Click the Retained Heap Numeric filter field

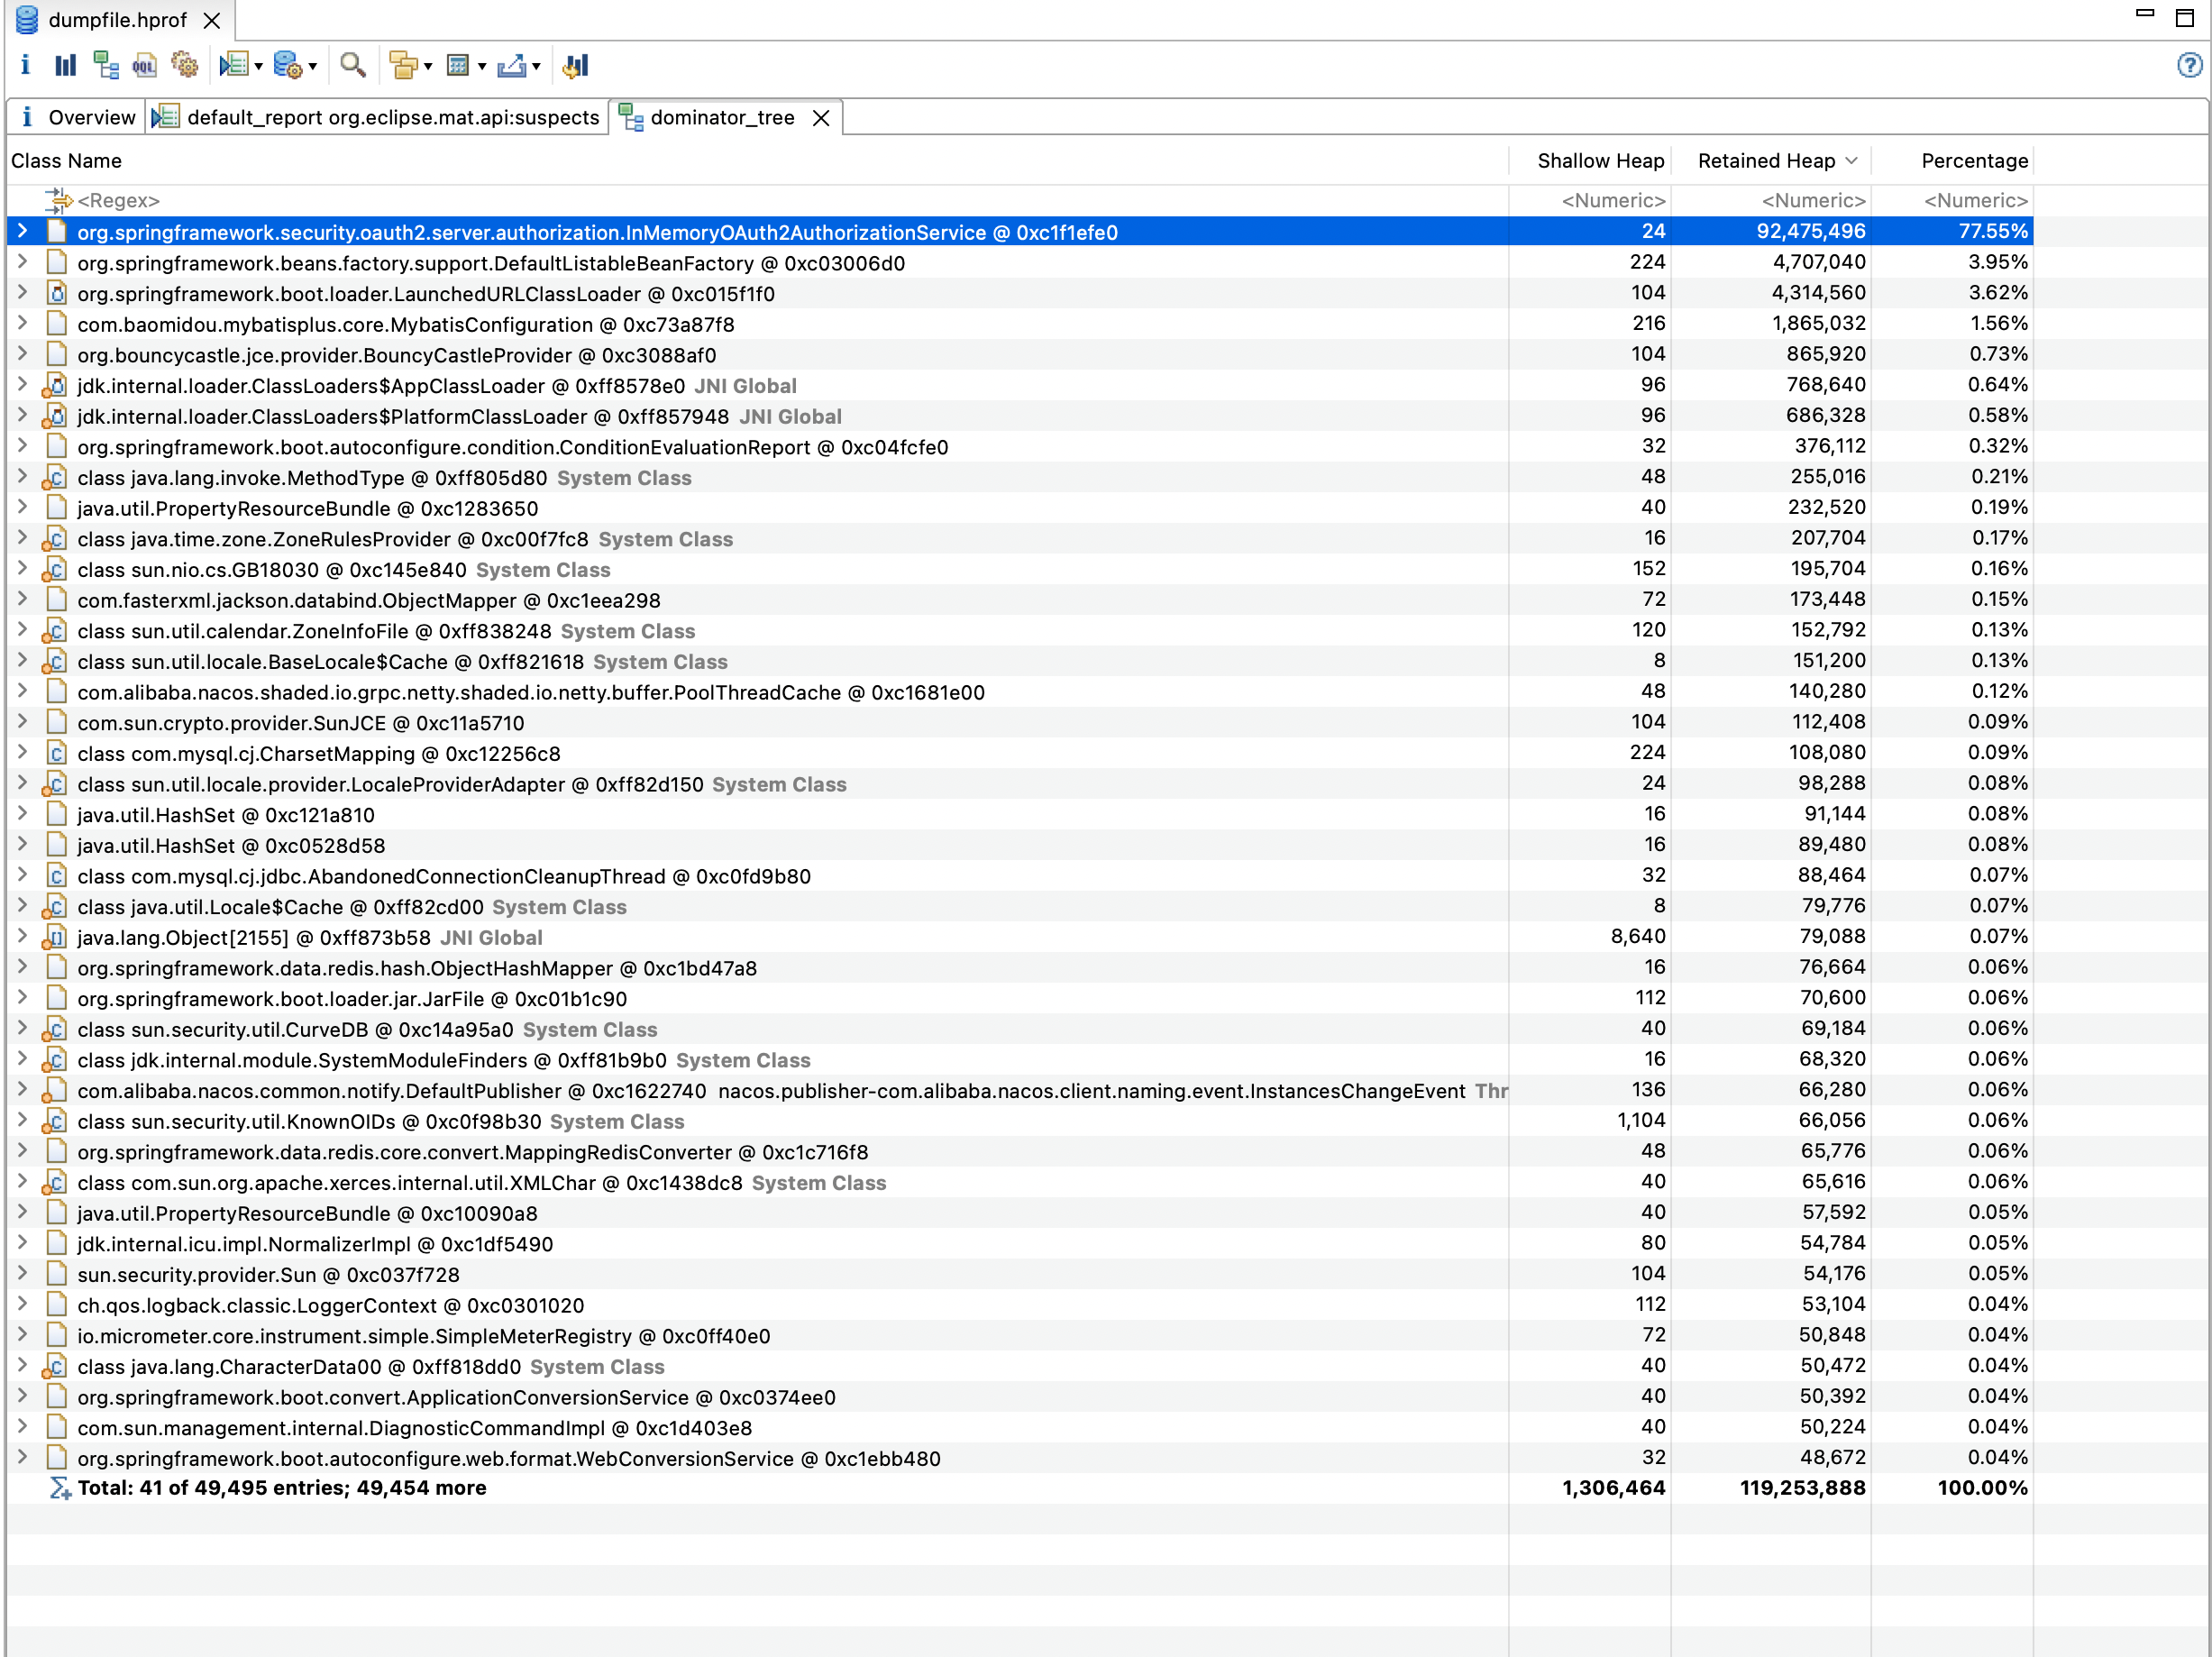(1771, 201)
